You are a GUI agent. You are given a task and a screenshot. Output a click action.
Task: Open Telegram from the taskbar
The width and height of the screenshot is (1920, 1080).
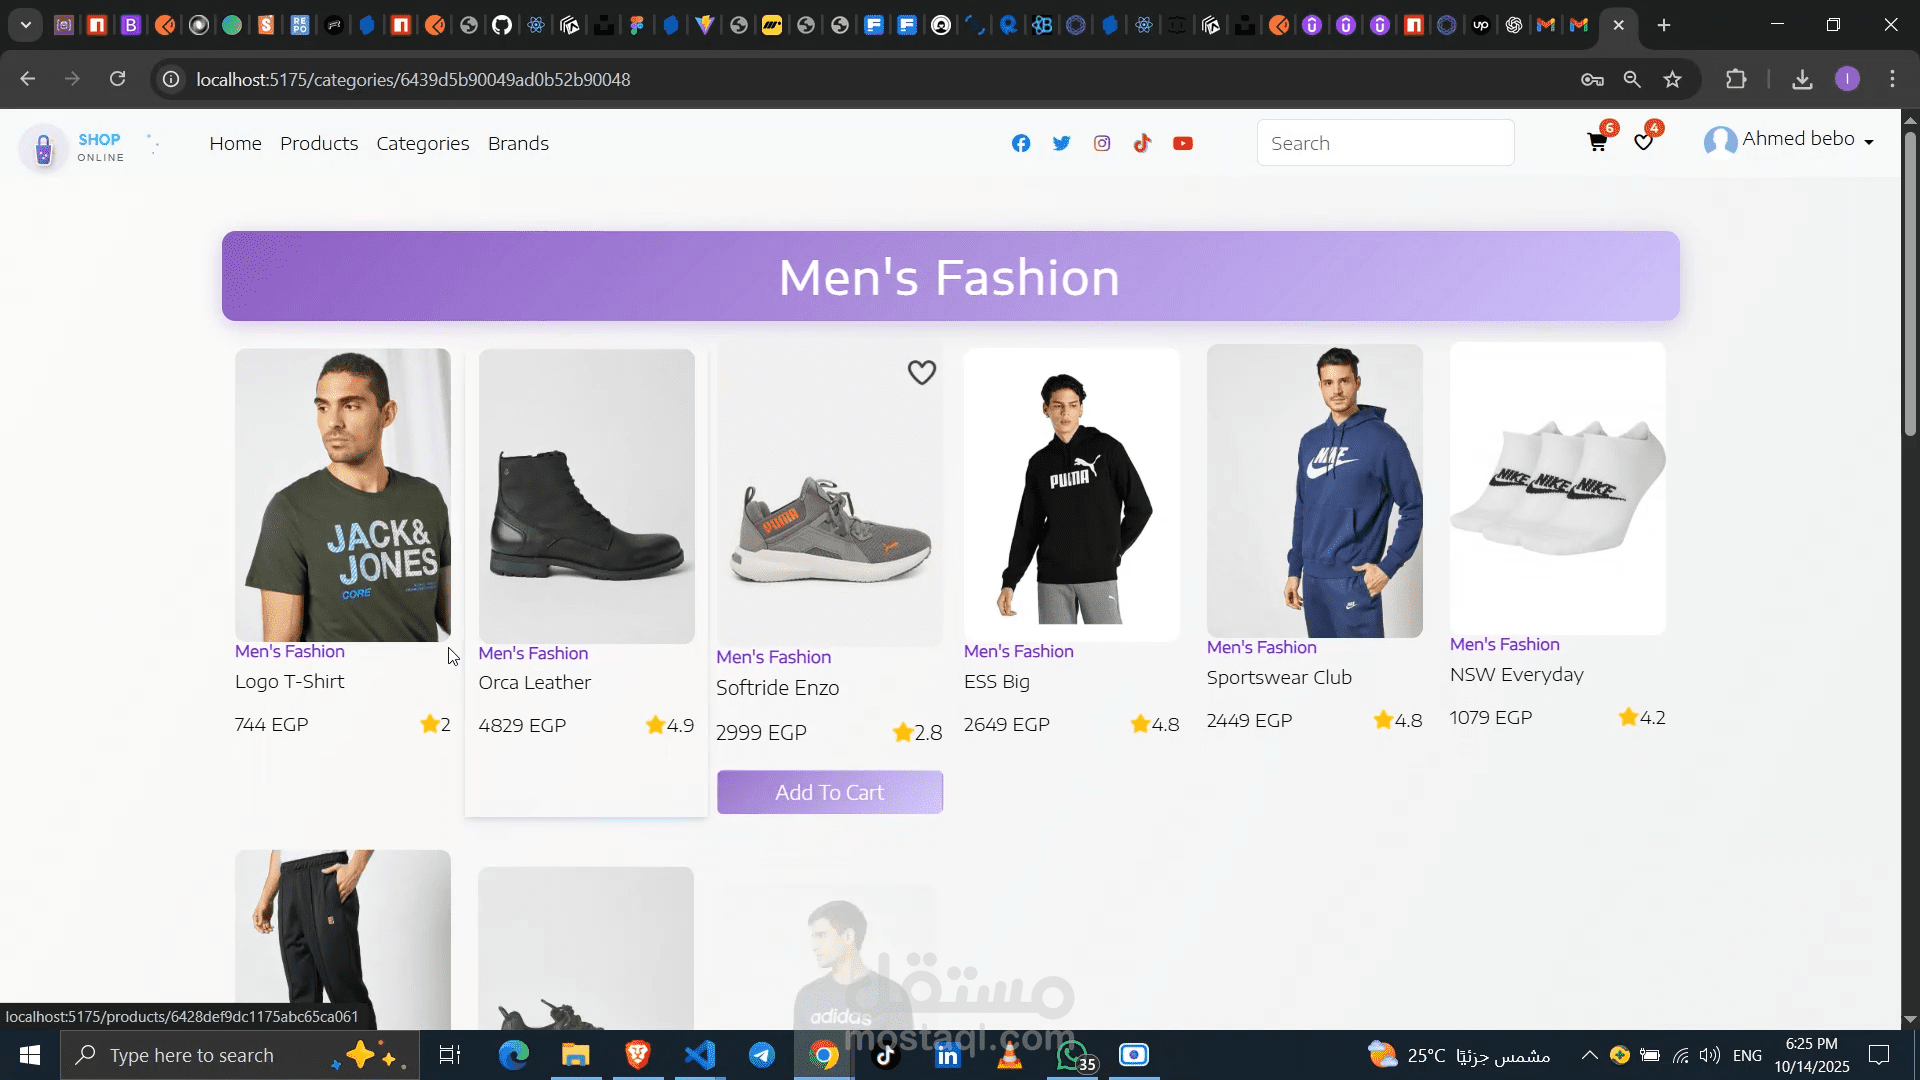762,1055
